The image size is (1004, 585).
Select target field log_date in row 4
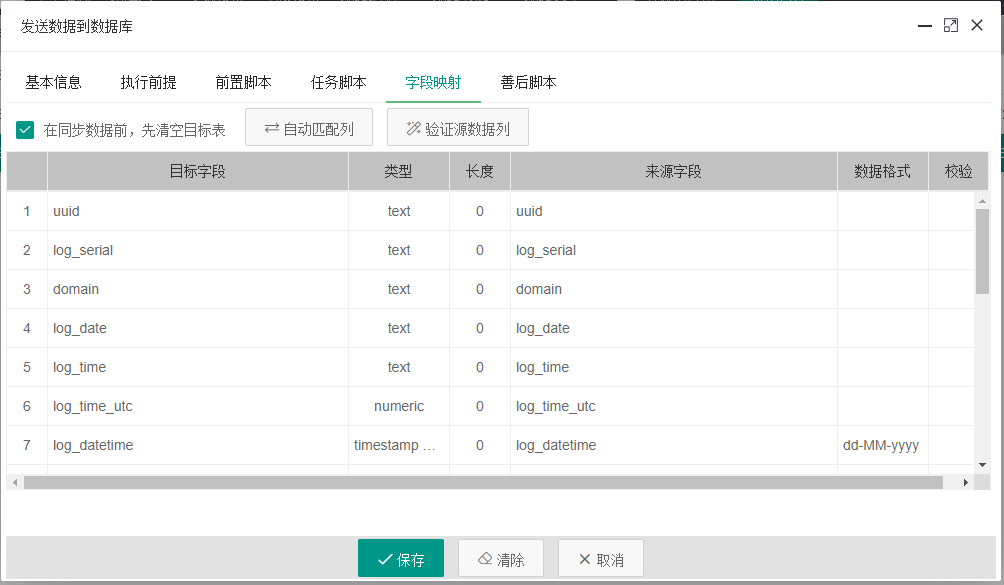click(x=198, y=328)
